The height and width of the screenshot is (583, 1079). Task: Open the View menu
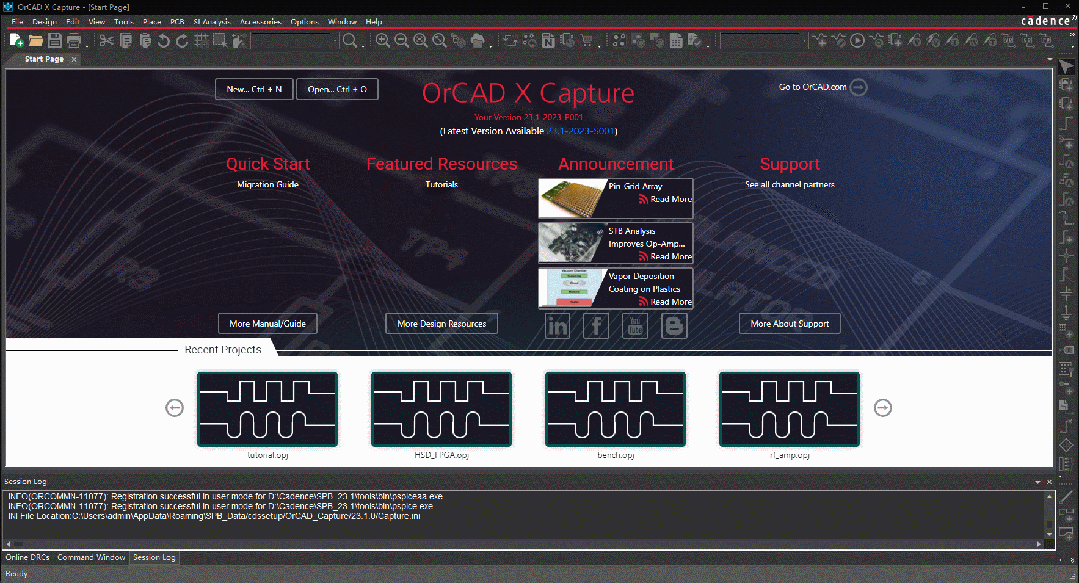96,21
